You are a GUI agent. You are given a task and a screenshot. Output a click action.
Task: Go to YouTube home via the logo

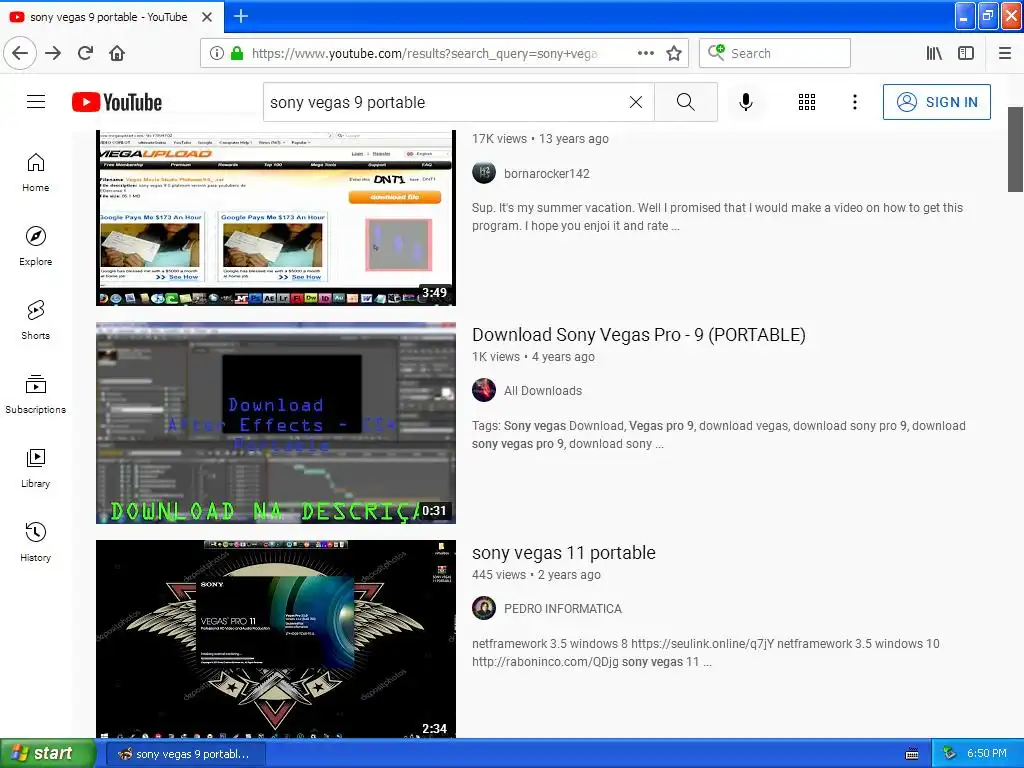[x=117, y=103]
